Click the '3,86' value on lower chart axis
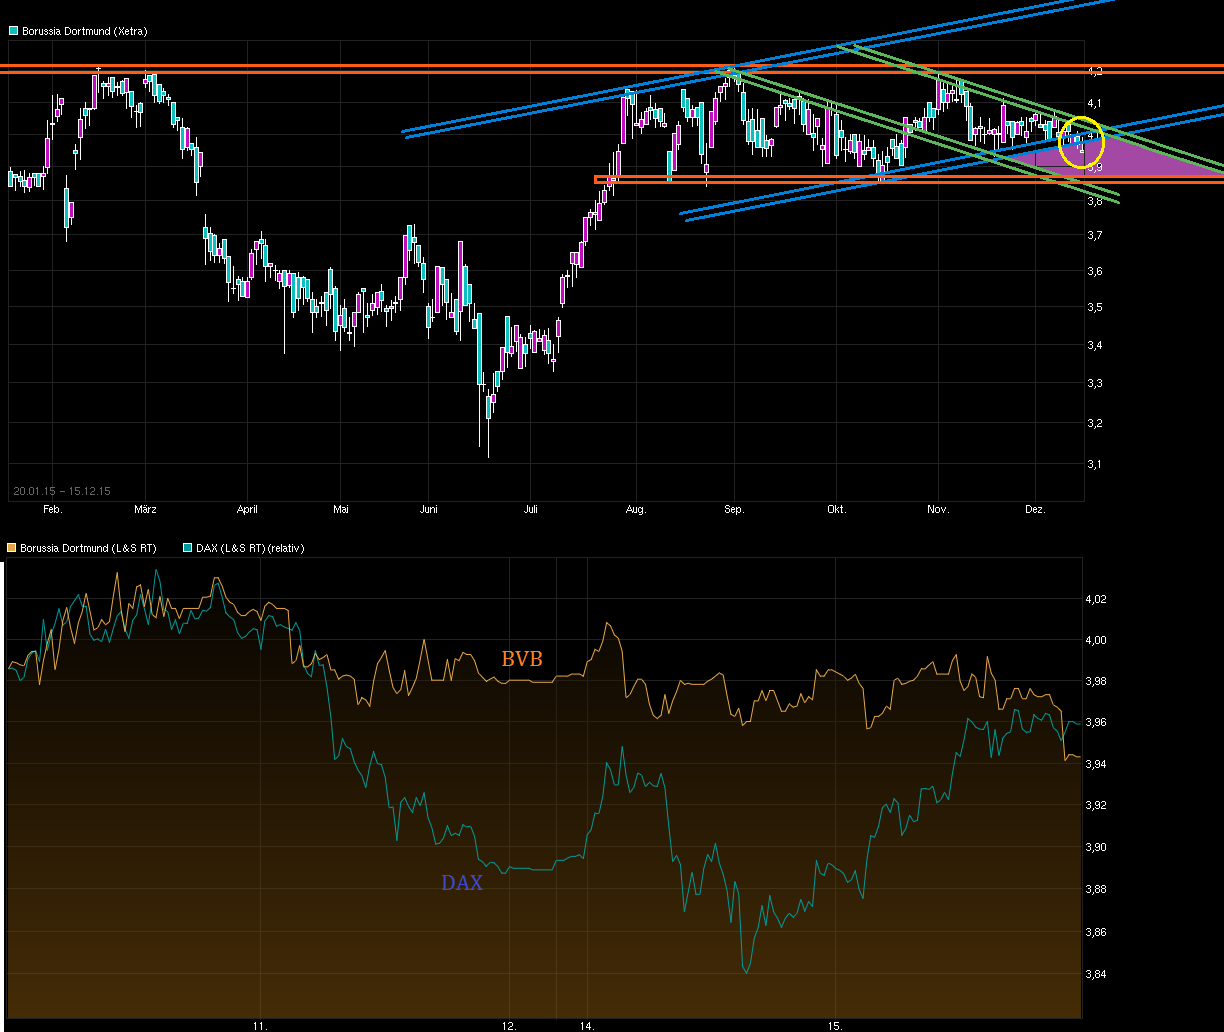The image size is (1224, 1032). click(1098, 932)
